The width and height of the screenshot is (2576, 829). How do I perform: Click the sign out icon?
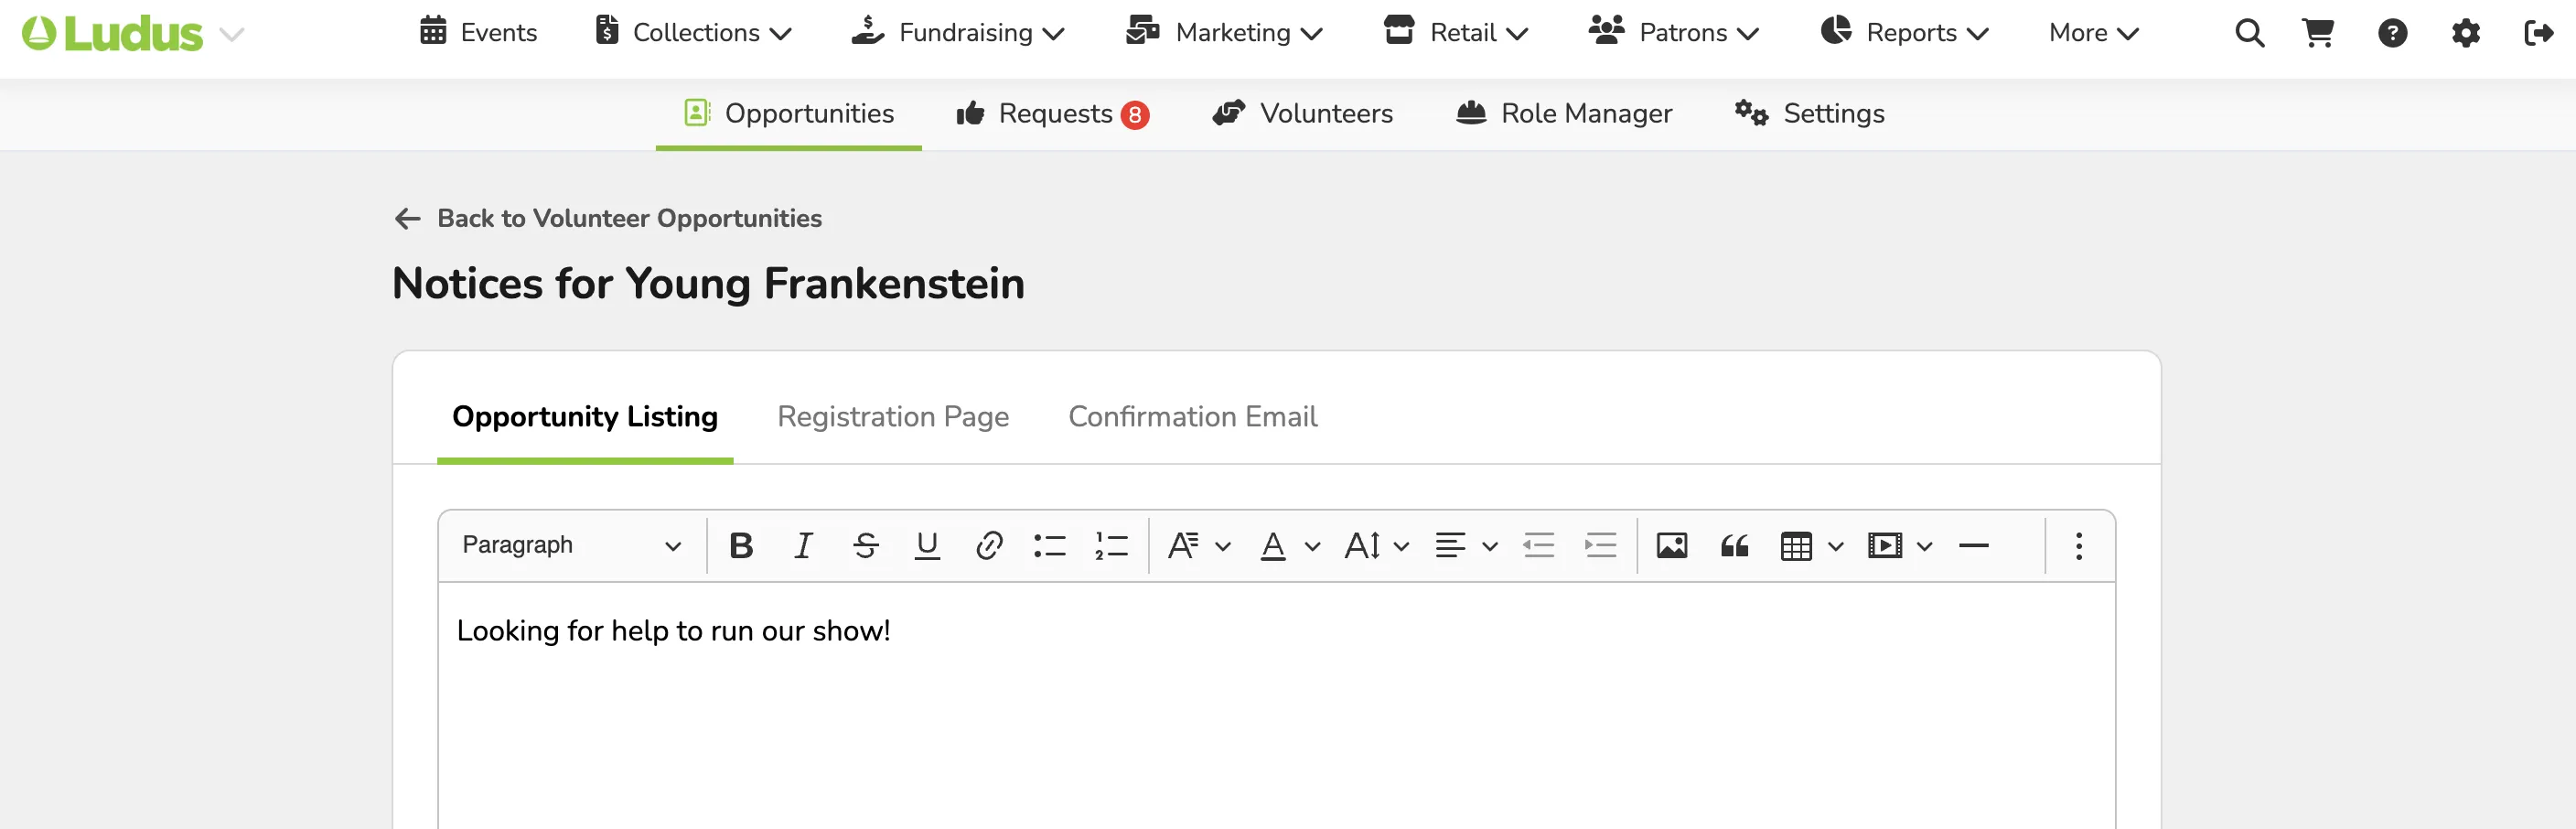point(2539,33)
